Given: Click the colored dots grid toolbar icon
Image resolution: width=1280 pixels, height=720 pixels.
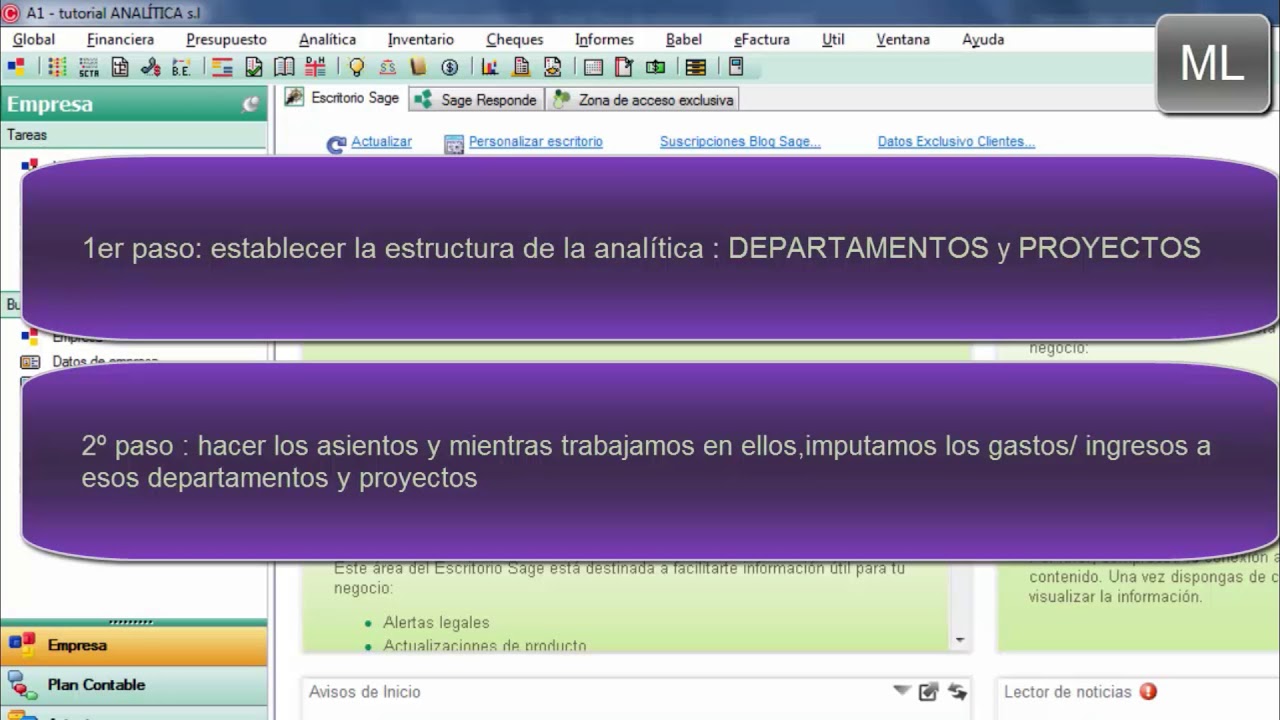Looking at the screenshot, I should 57,67.
